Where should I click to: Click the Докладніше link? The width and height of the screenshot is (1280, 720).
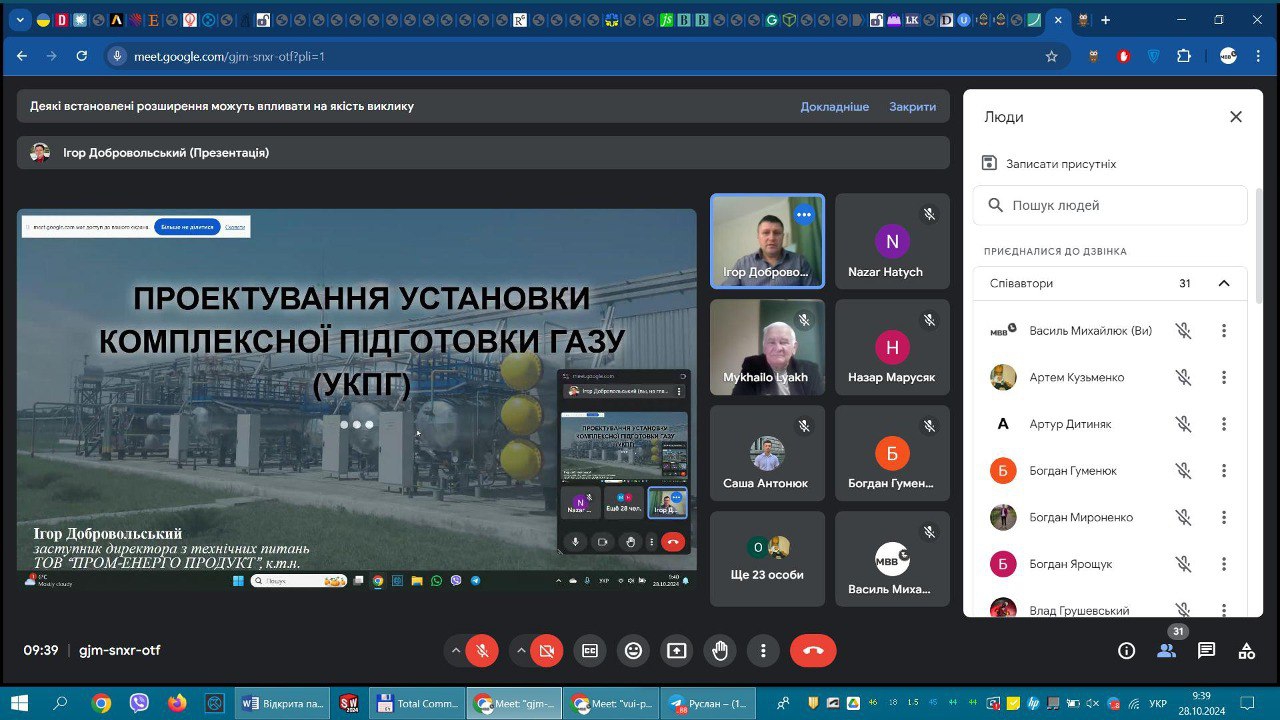(835, 106)
